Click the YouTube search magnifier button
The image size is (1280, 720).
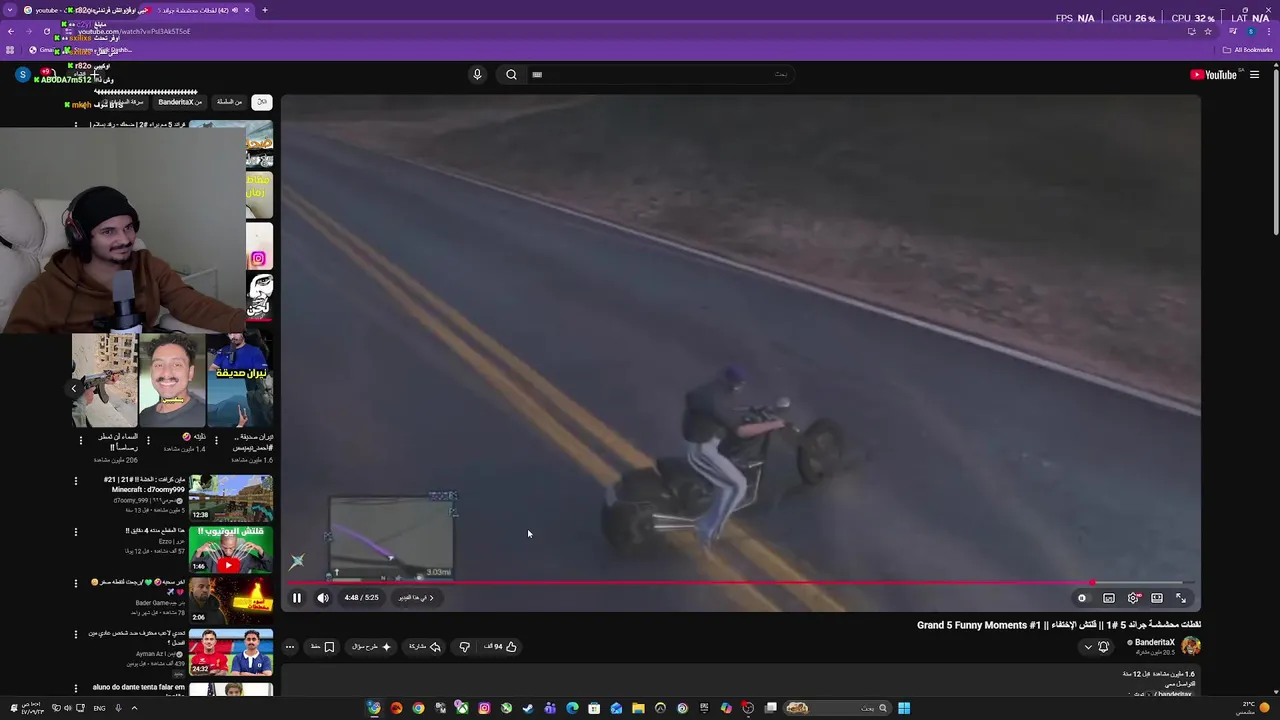click(511, 75)
